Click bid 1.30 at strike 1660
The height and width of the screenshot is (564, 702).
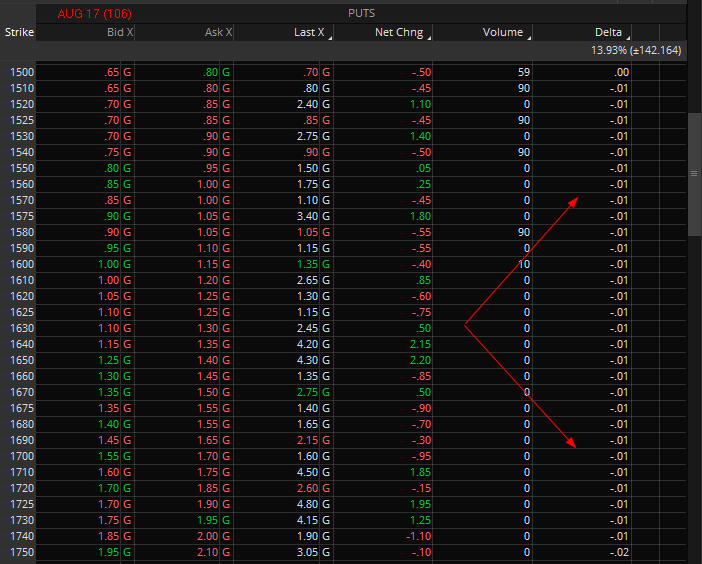pyautogui.click(x=109, y=376)
